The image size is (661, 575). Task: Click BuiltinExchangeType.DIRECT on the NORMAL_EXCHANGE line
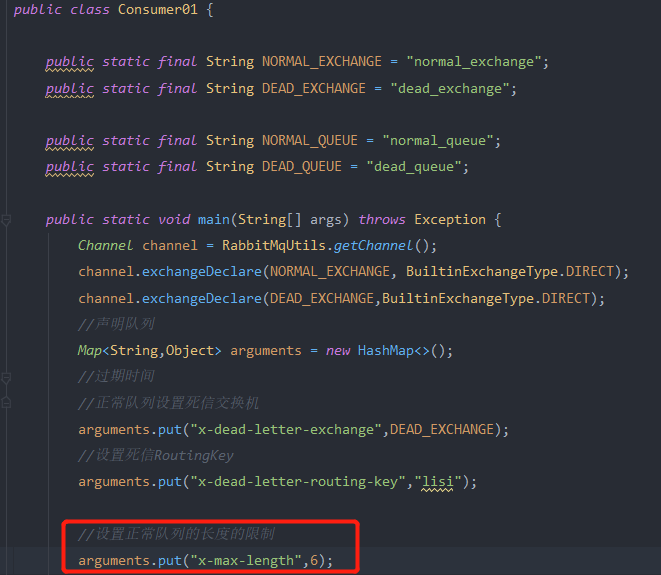[x=510, y=271]
